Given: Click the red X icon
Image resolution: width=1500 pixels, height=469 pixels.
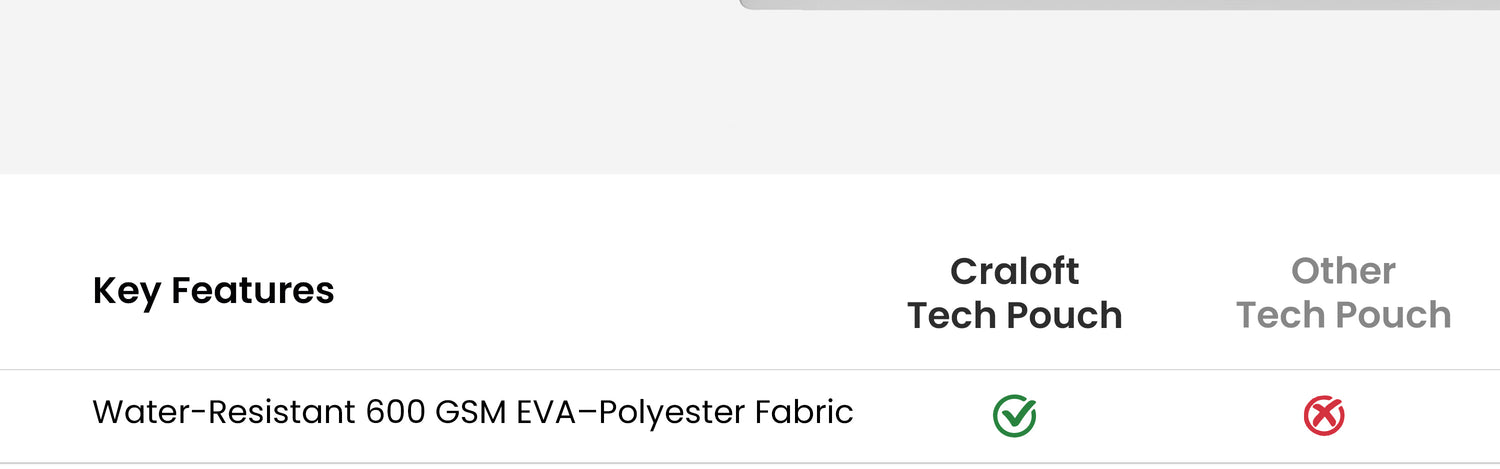Looking at the screenshot, I should (1324, 416).
